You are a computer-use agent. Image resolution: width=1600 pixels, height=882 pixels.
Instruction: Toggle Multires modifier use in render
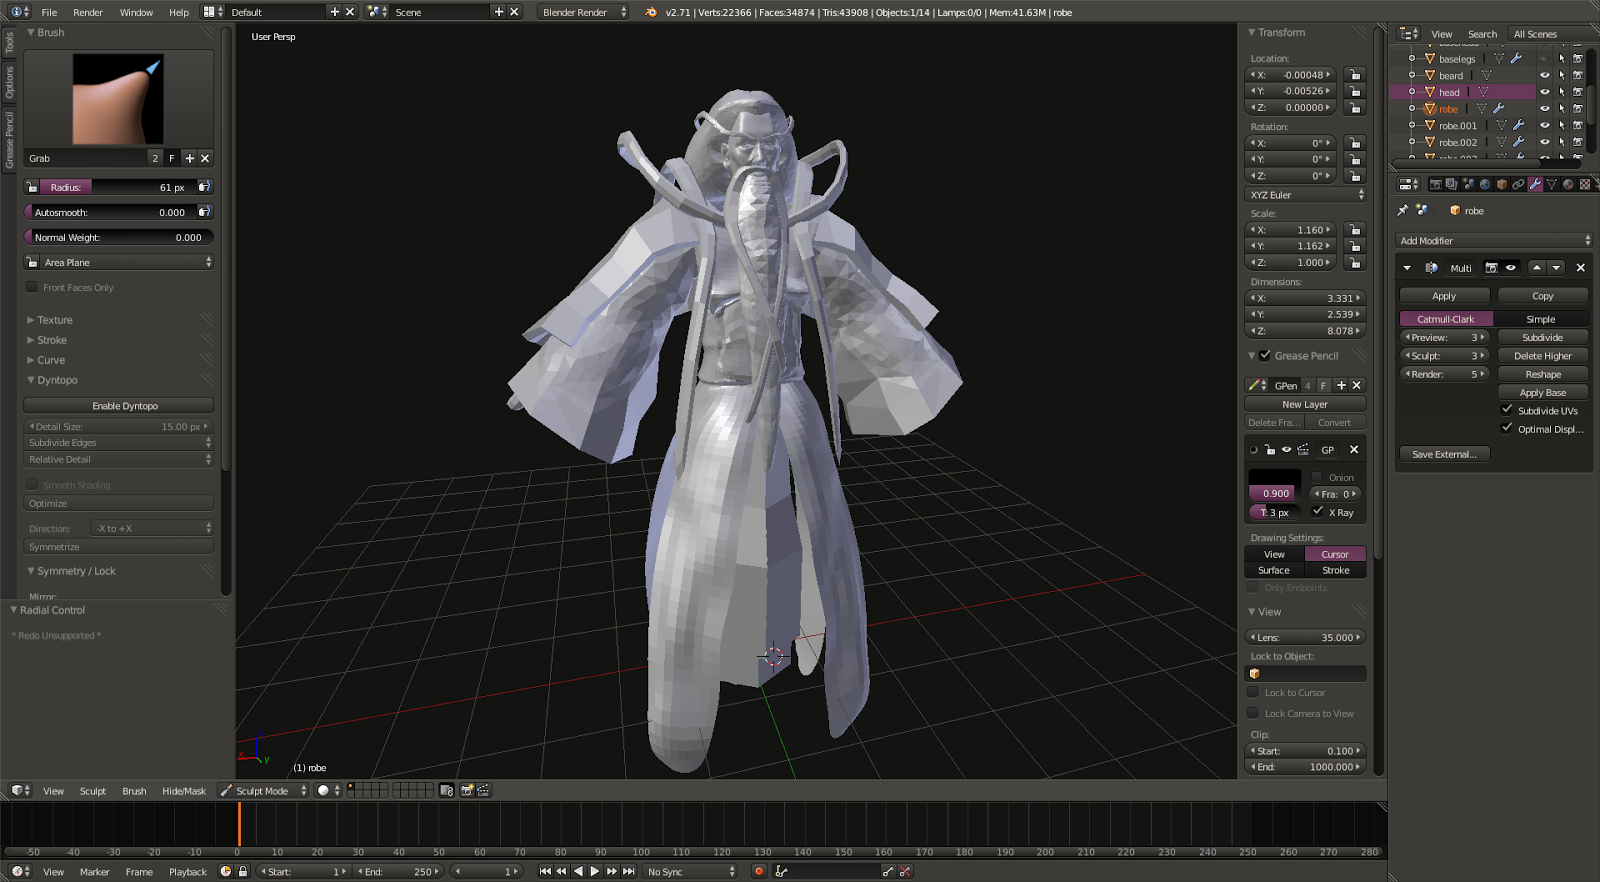tap(1491, 268)
